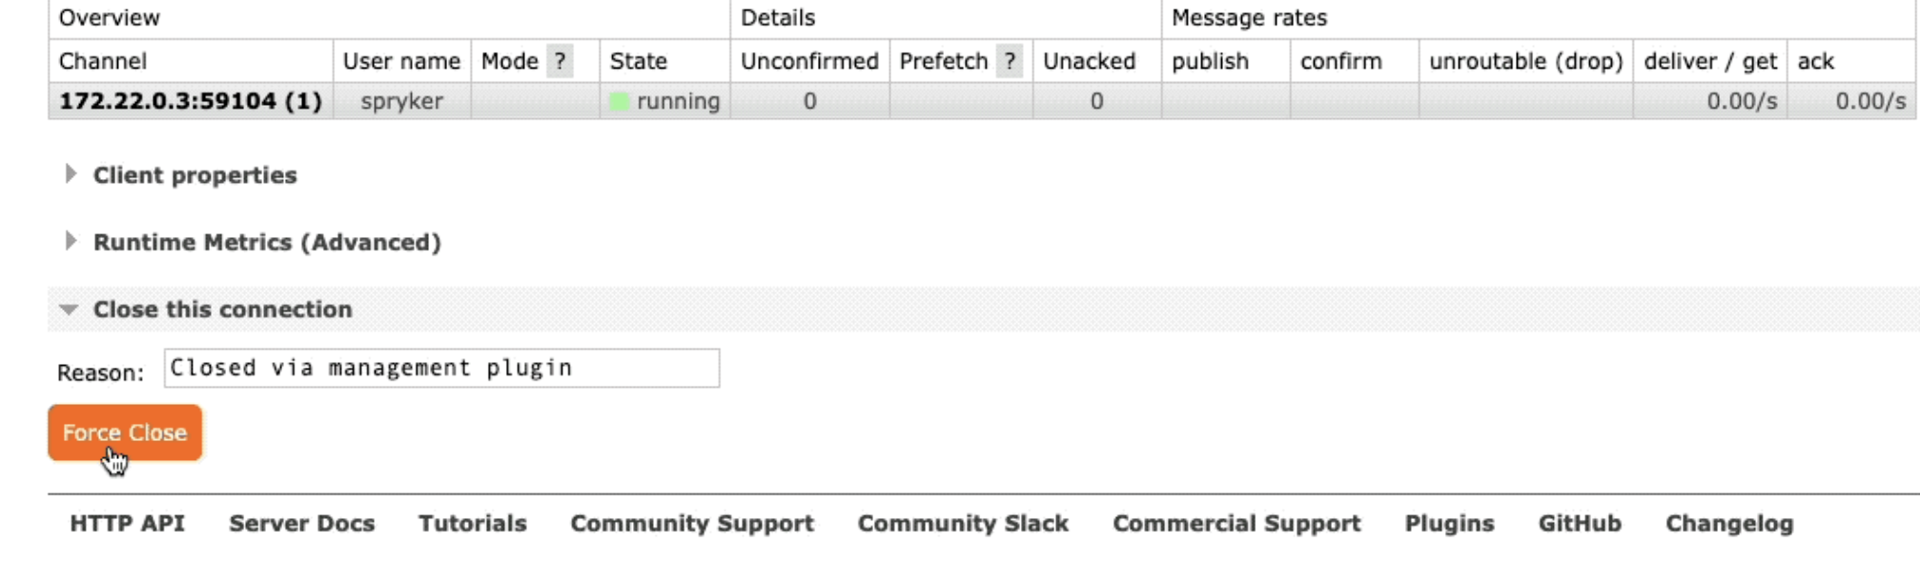Click the Prefetch help question mark
The image size is (1920, 563).
pos(1010,61)
